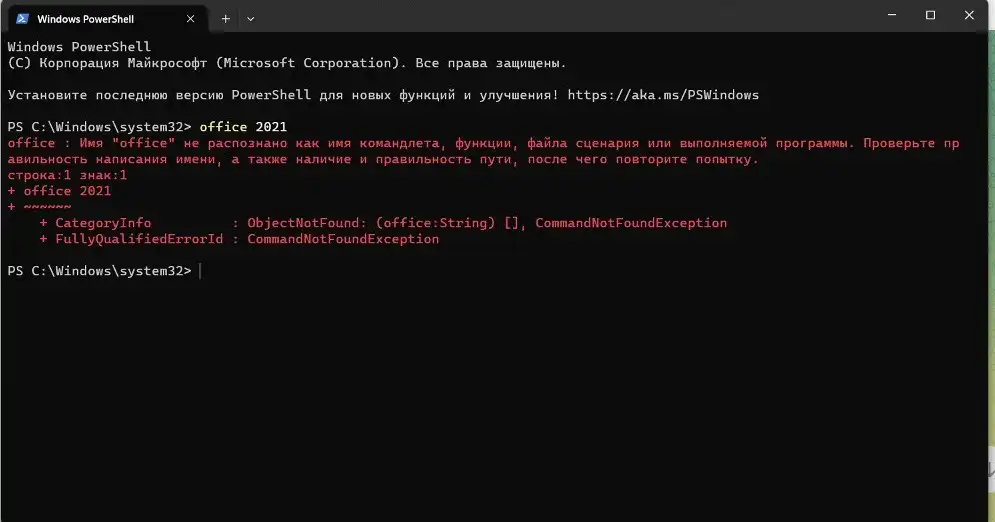Click the FullyQualifiedErrorId error line
Image resolution: width=995 pixels, height=522 pixels.
239,239
